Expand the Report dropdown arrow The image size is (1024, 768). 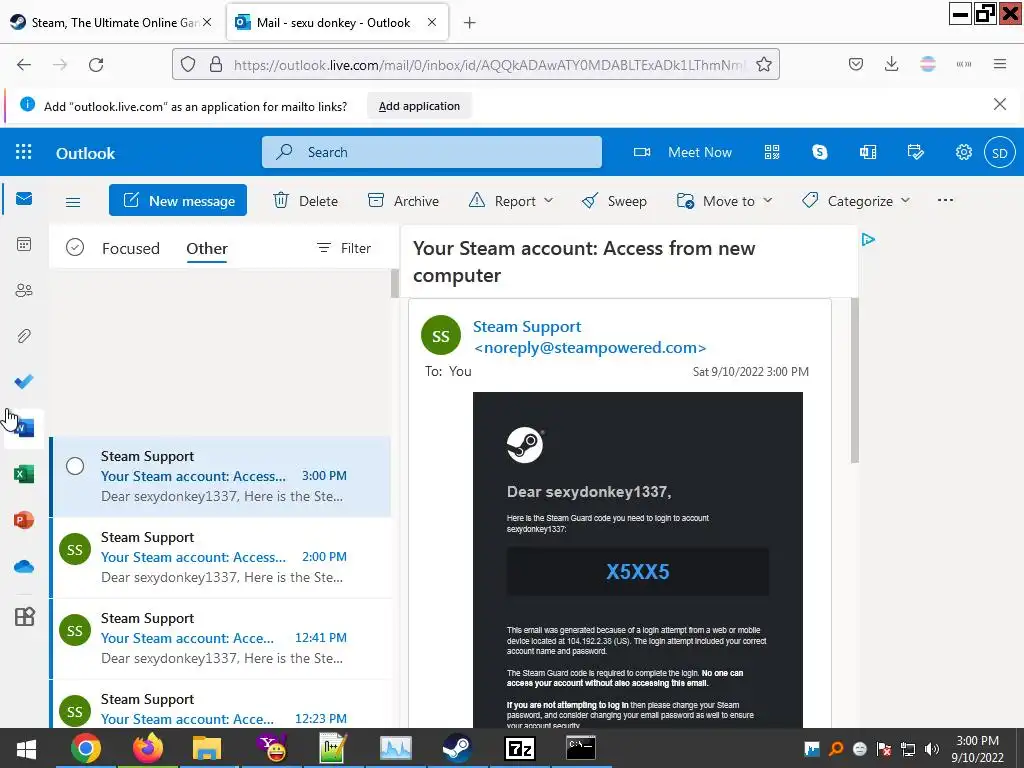[548, 200]
